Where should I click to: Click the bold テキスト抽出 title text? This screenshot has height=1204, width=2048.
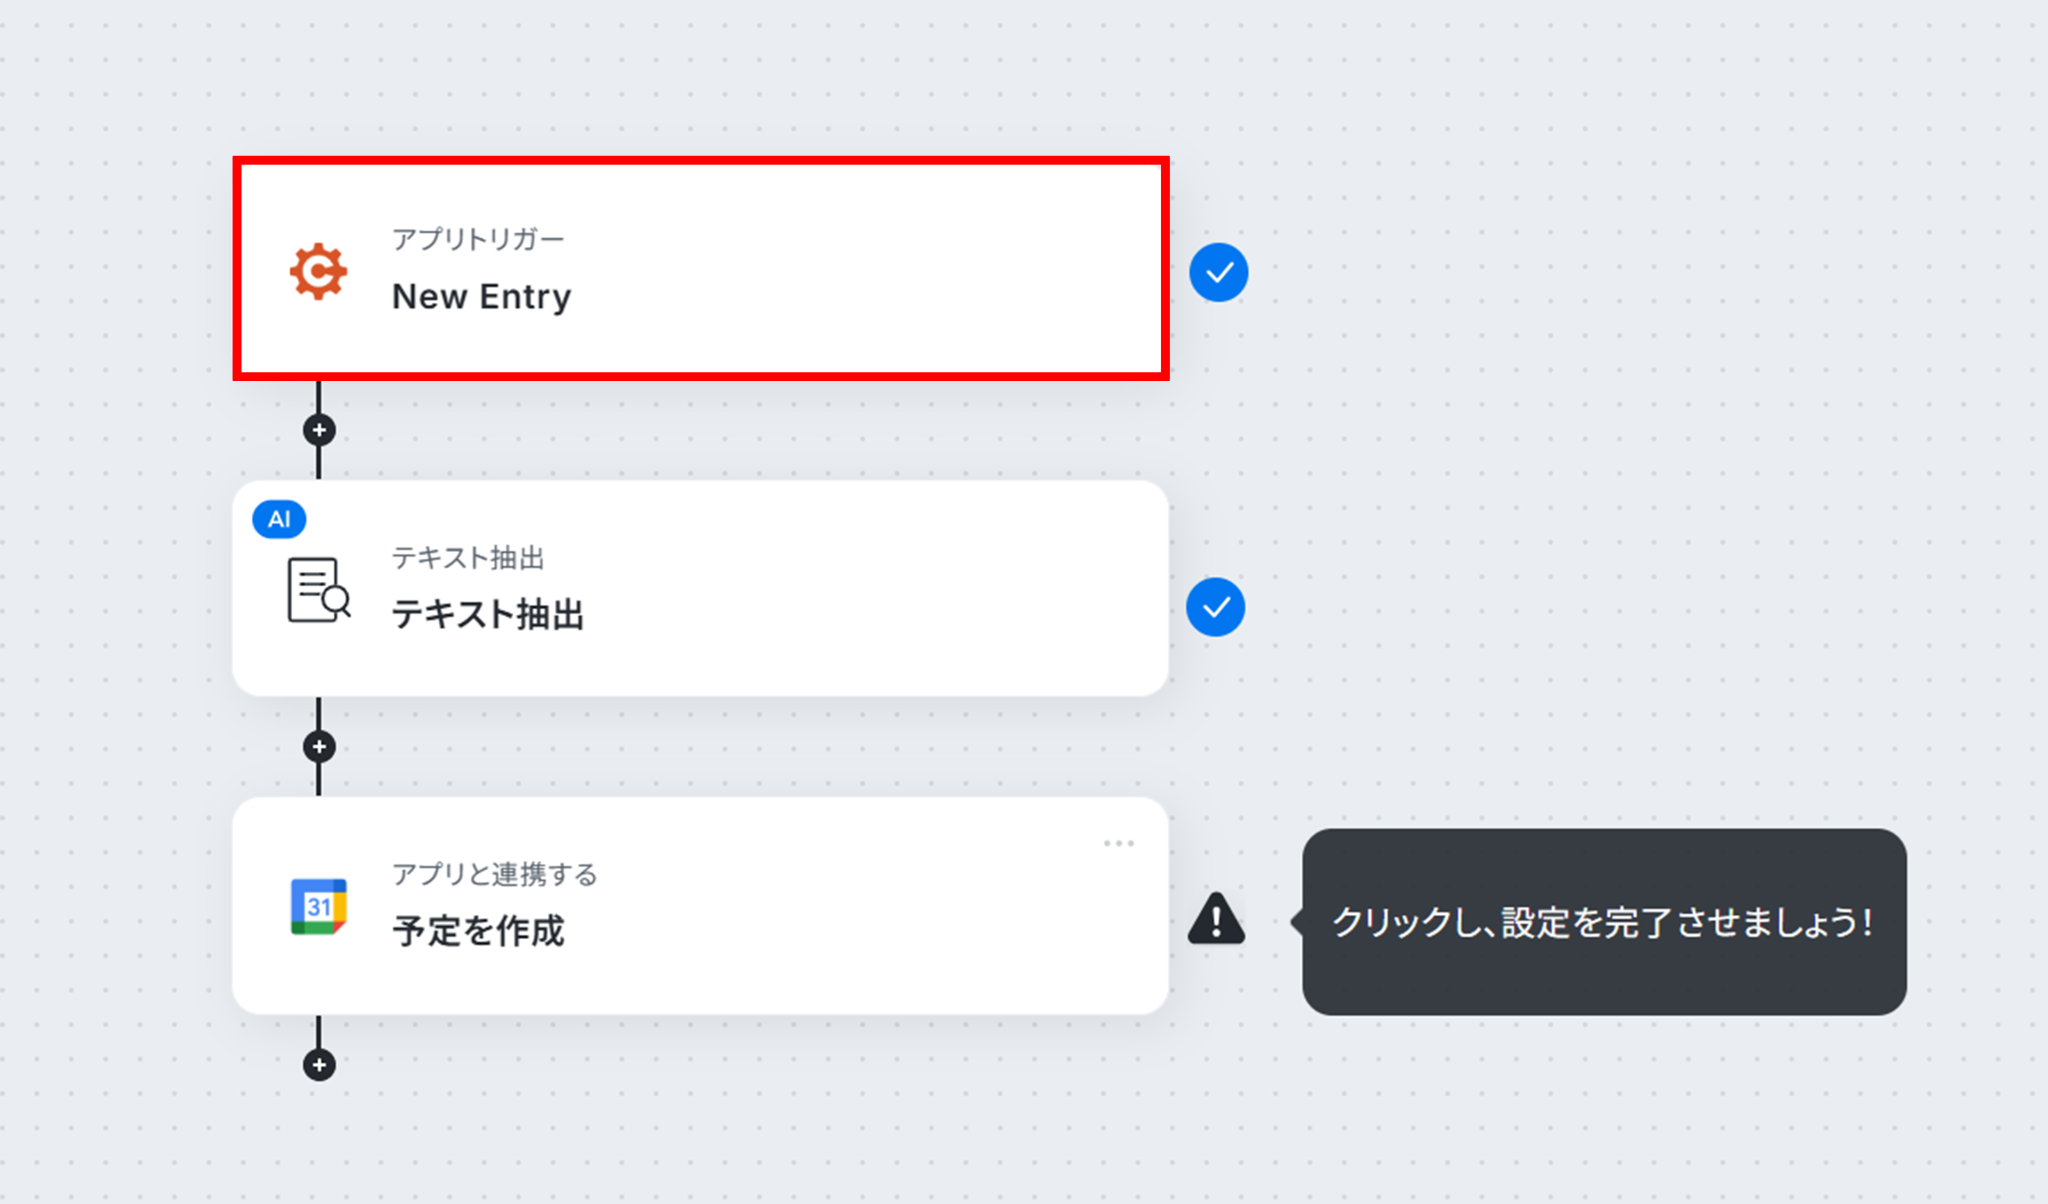(487, 614)
